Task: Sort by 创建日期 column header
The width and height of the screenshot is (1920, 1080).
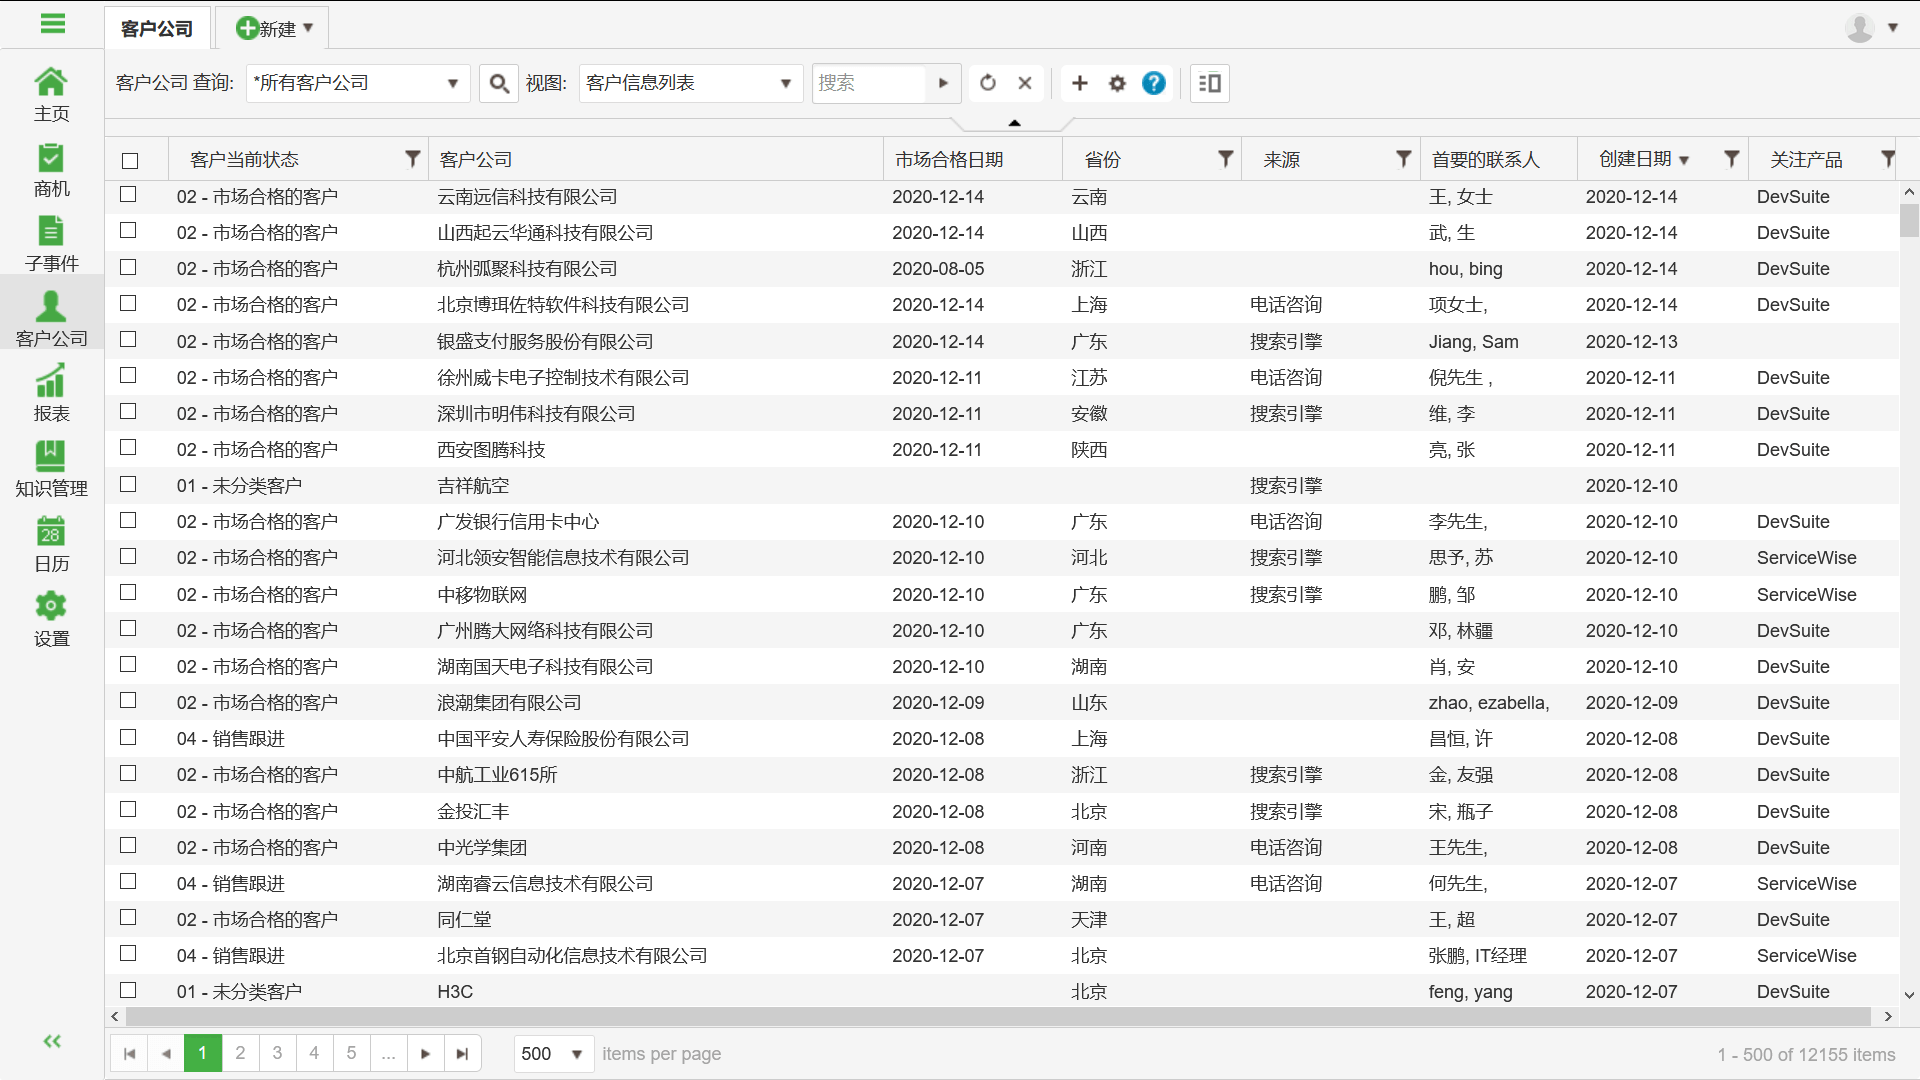Action: coord(1636,159)
